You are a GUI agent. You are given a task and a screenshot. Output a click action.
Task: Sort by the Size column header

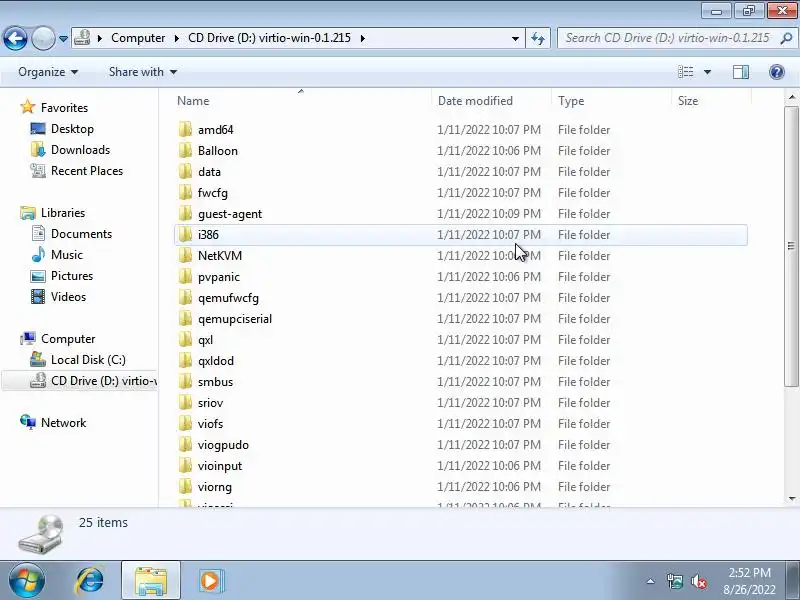712,101
